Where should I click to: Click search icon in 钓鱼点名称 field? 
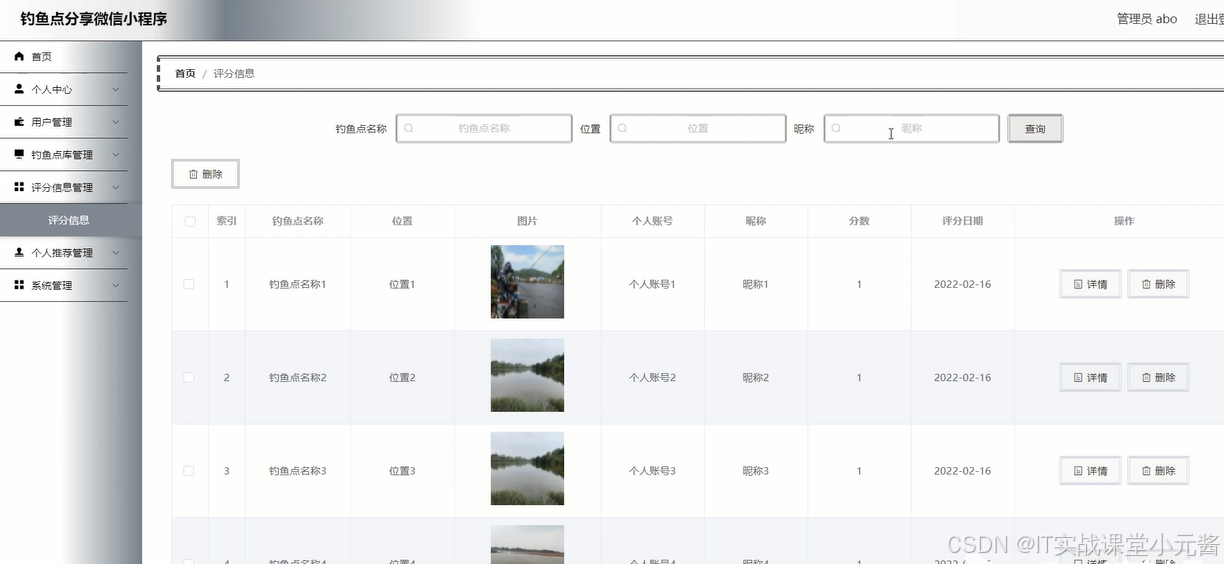(x=409, y=129)
